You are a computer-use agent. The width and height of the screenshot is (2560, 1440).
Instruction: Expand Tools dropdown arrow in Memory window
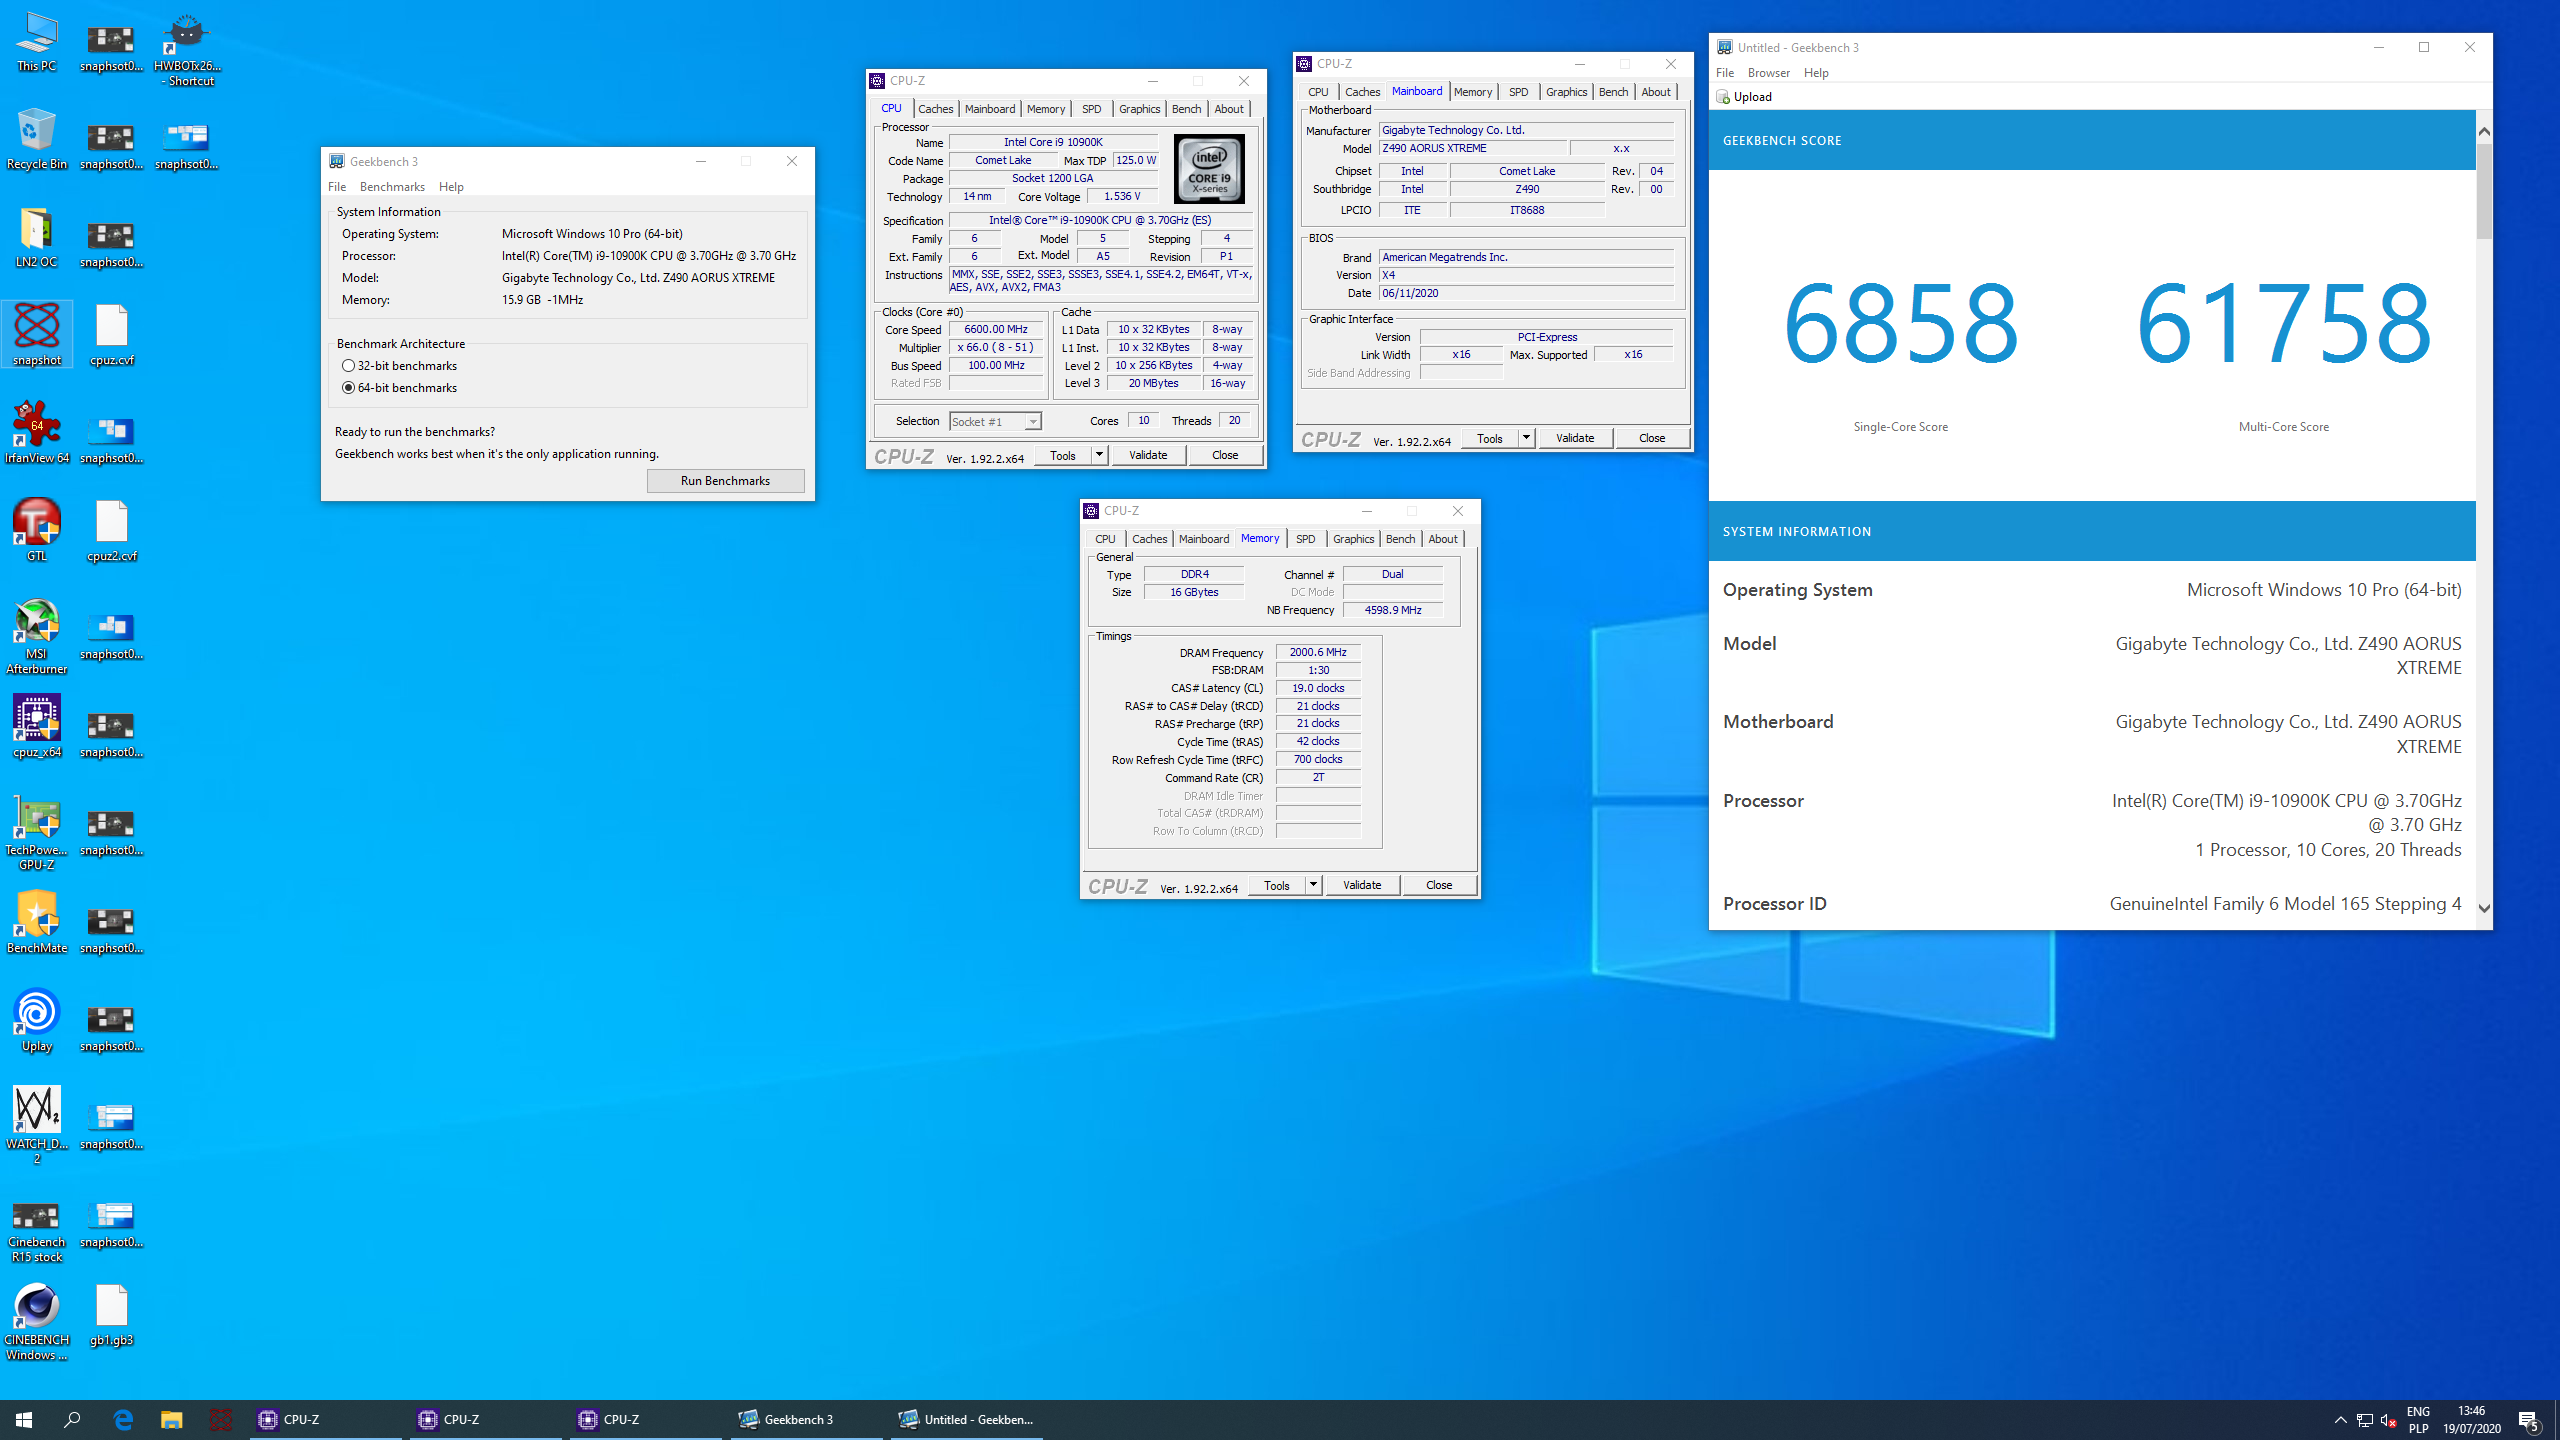coord(1313,885)
